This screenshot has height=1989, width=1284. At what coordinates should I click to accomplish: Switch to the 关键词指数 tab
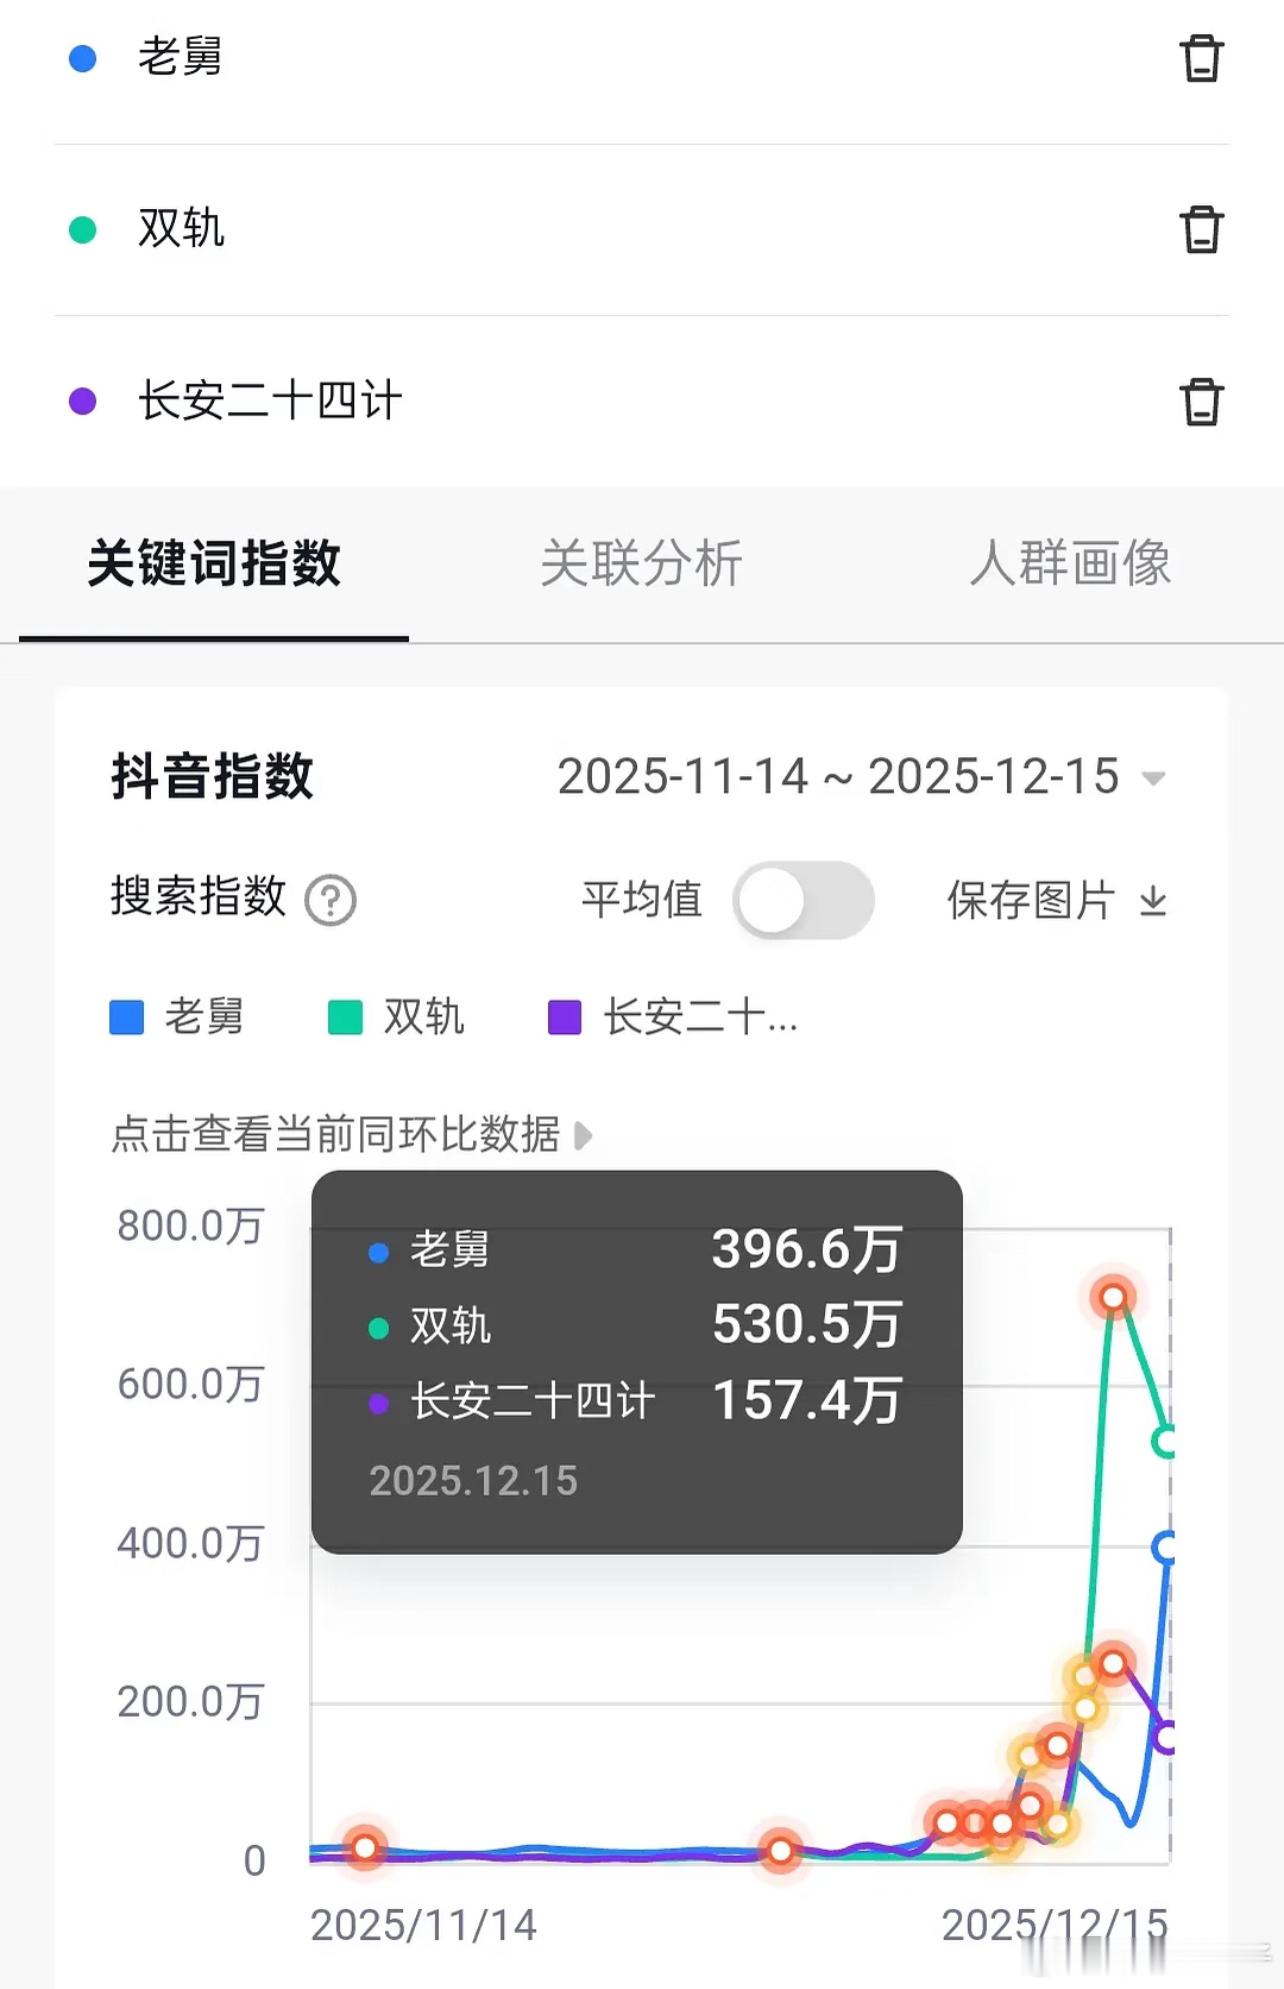tap(214, 563)
